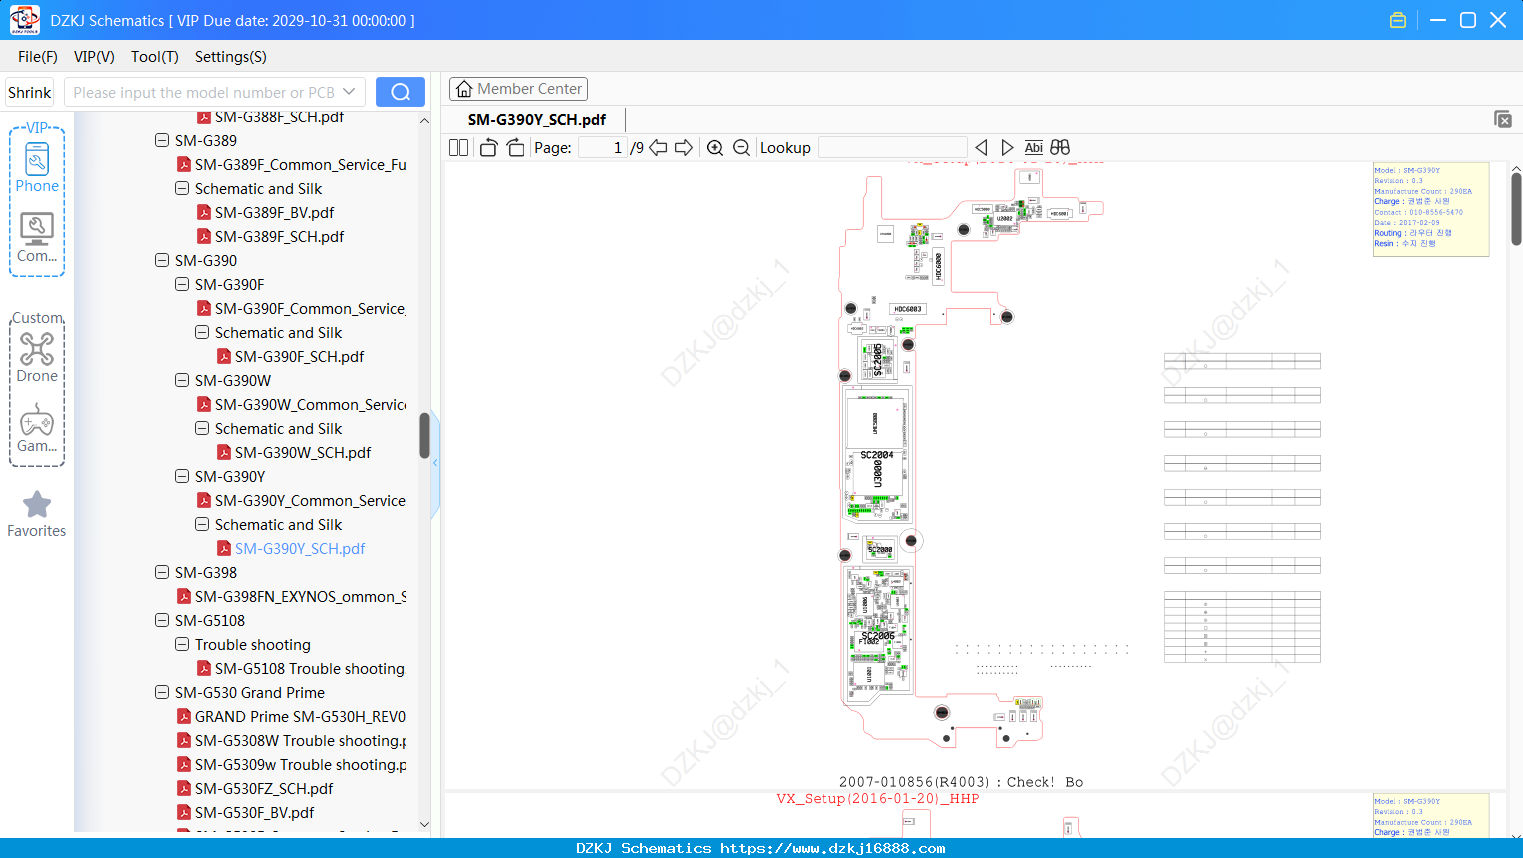1523x858 pixels.
Task: Click the blue search button
Action: point(400,92)
